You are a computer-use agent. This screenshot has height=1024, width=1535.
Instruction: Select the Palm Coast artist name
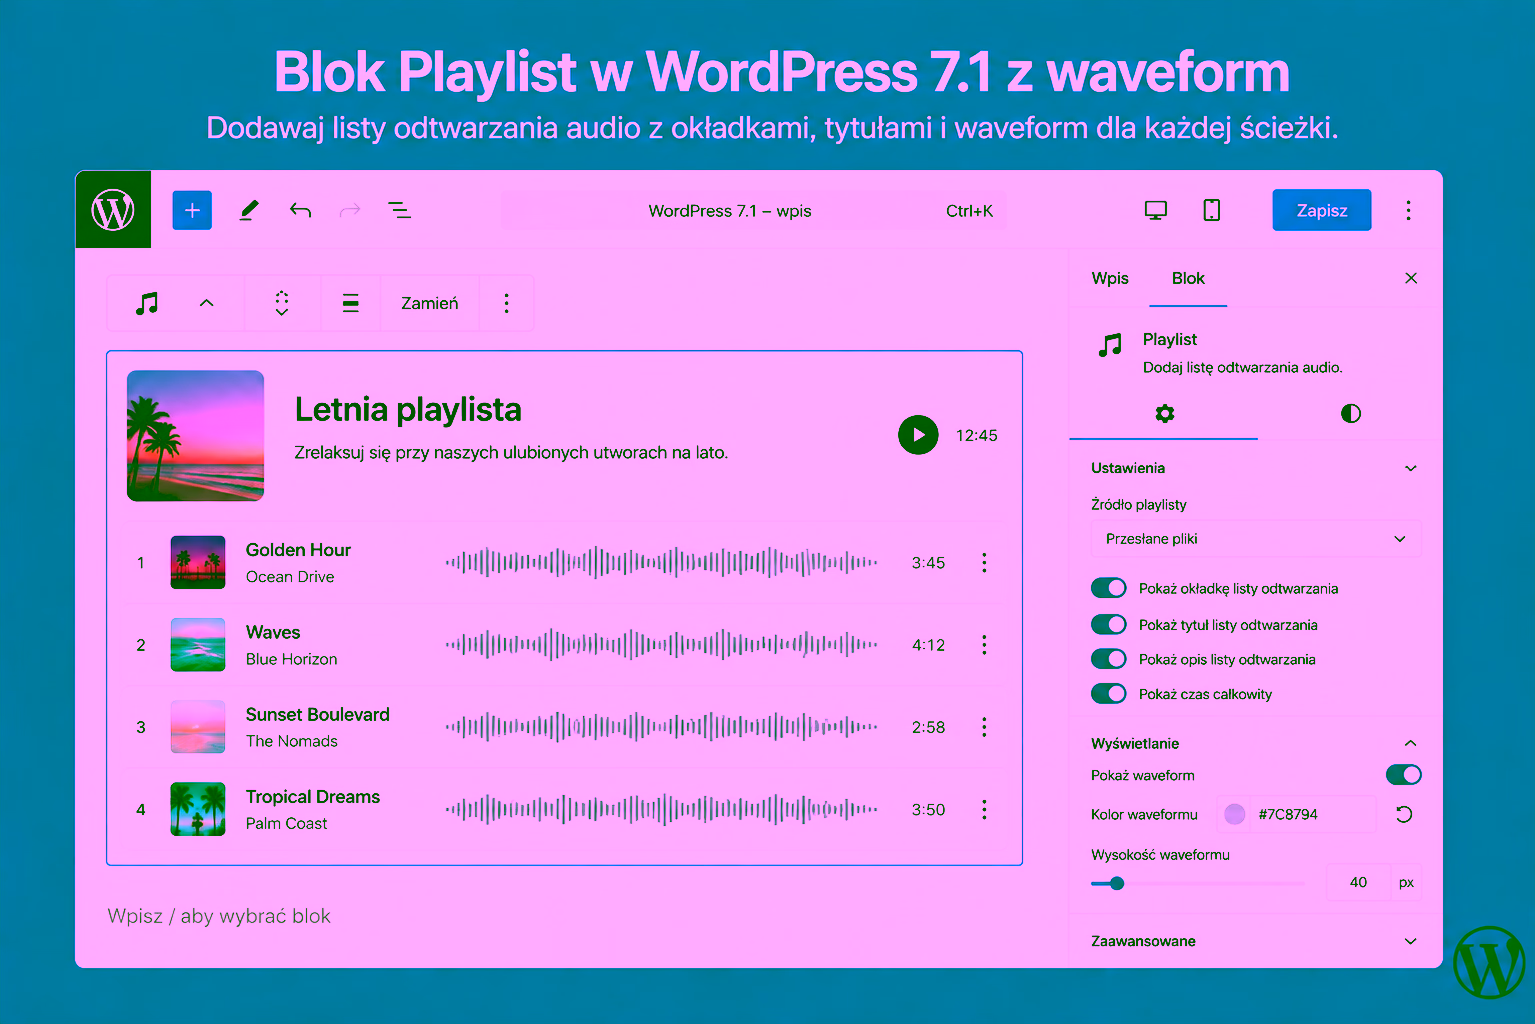click(x=286, y=823)
